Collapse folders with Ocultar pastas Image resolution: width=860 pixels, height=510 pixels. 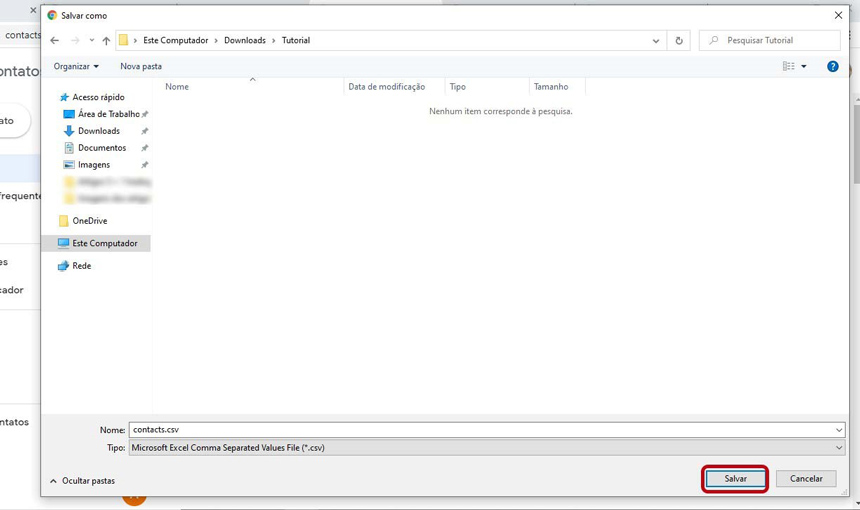point(83,481)
